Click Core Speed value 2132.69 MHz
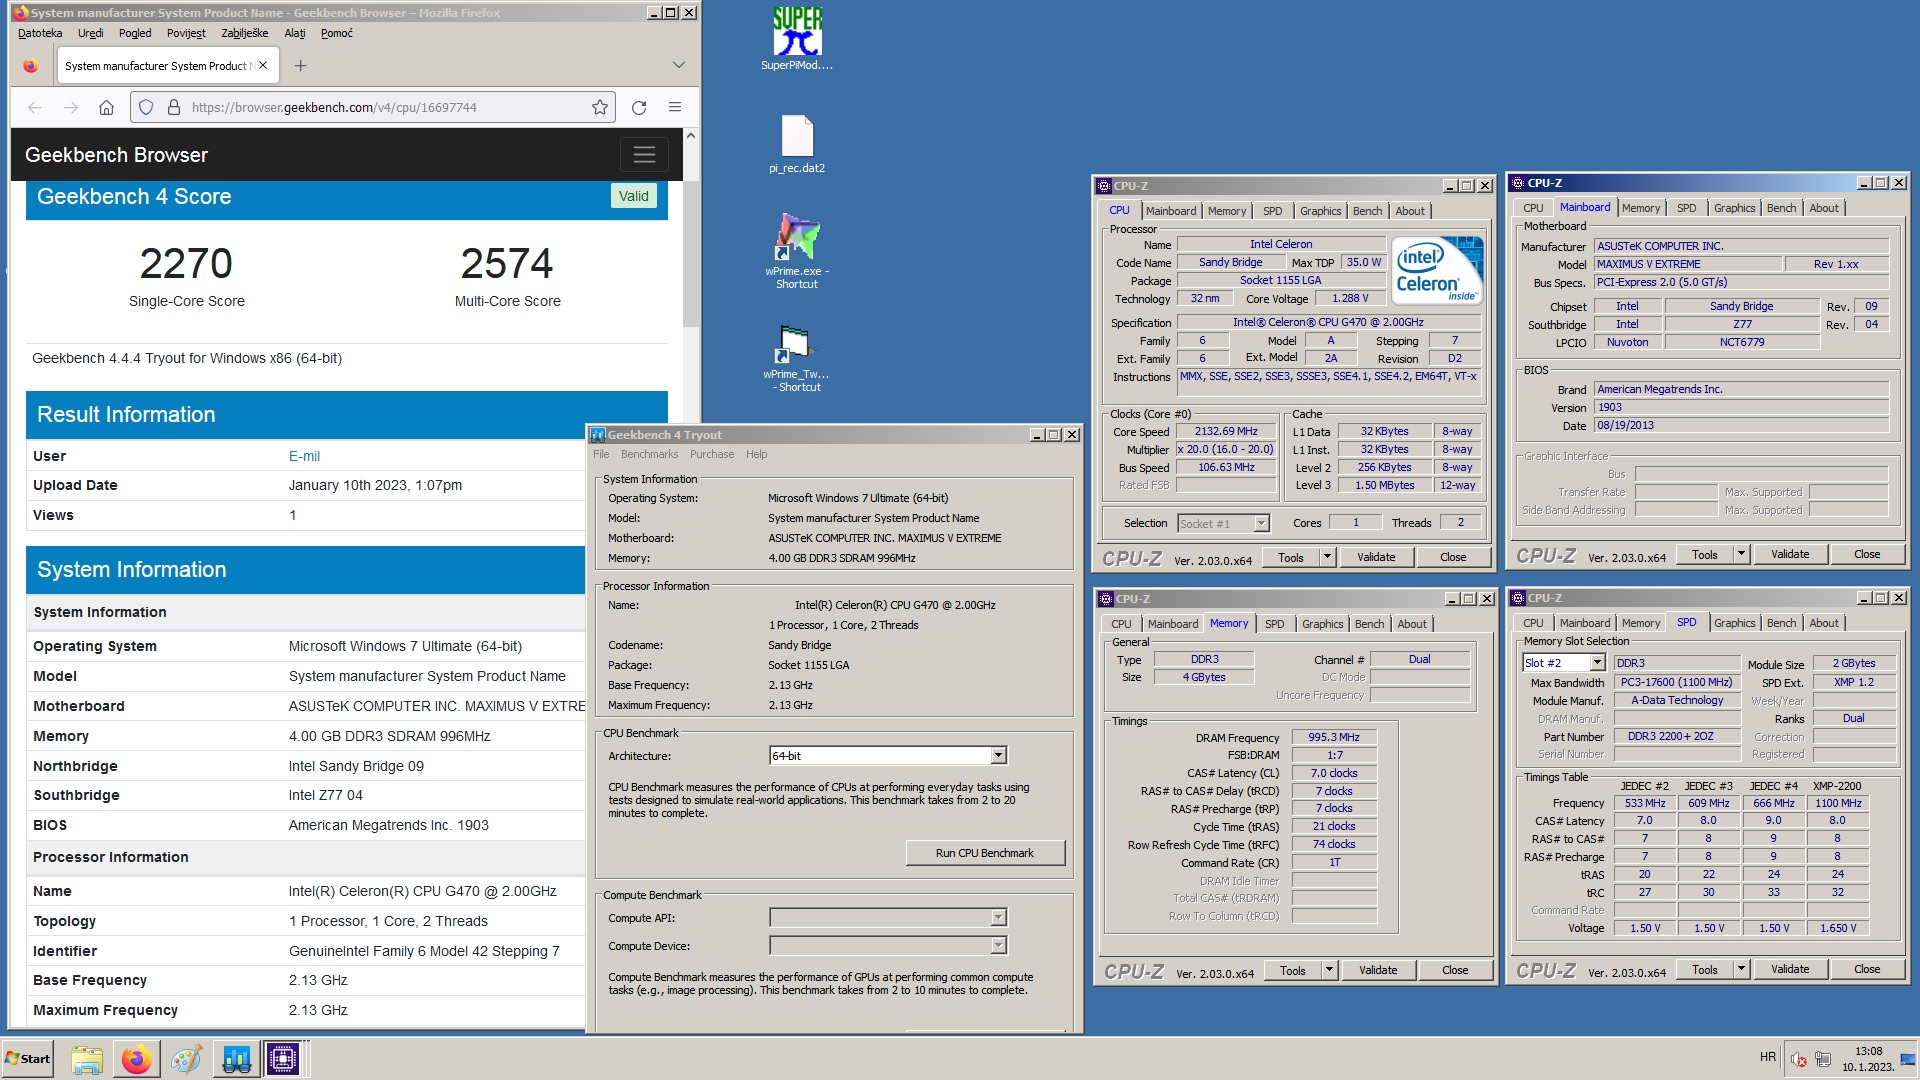The width and height of the screenshot is (1920, 1080). point(1226,431)
